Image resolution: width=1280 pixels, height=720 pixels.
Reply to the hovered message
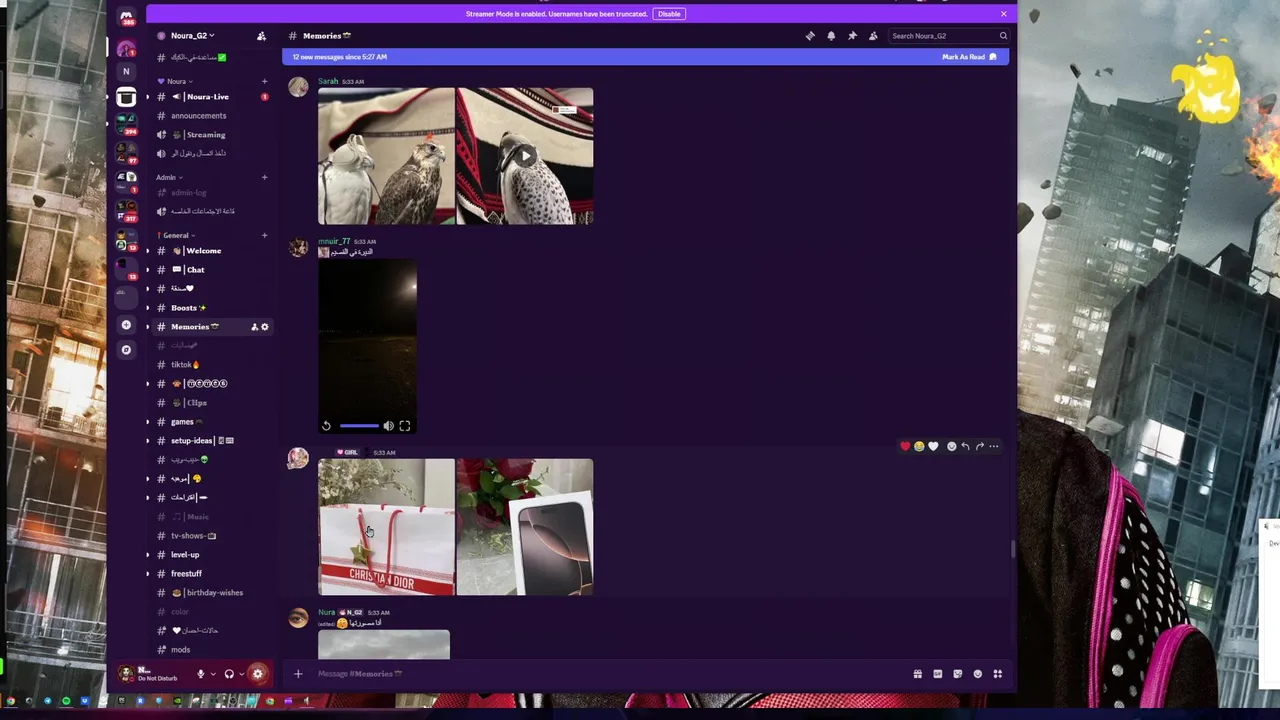[x=965, y=446]
